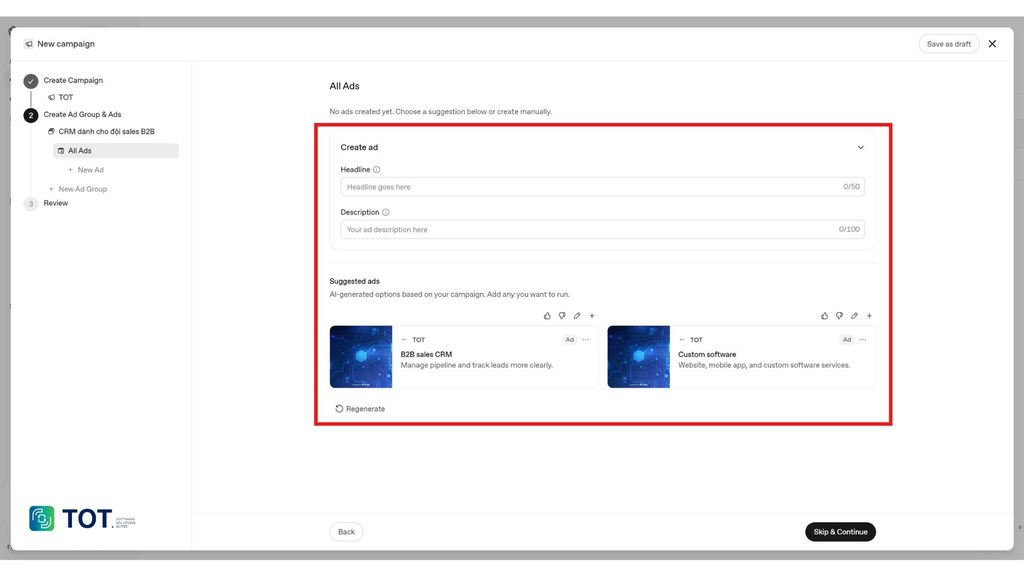Go to the Create Campaign step
1024x576 pixels.
[x=73, y=80]
